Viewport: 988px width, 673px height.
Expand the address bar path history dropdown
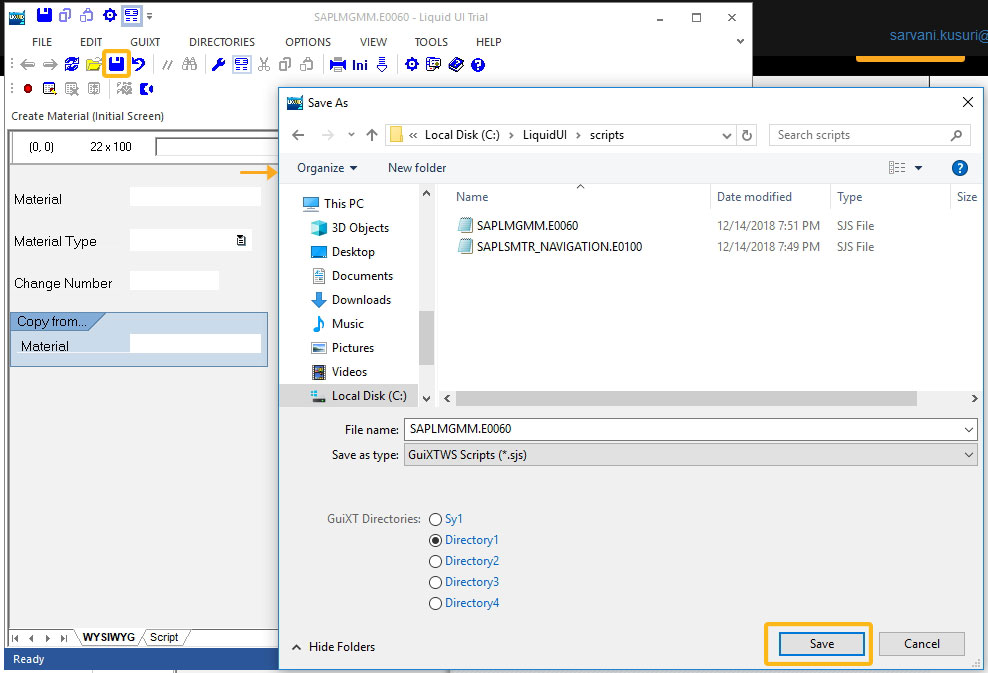[727, 135]
